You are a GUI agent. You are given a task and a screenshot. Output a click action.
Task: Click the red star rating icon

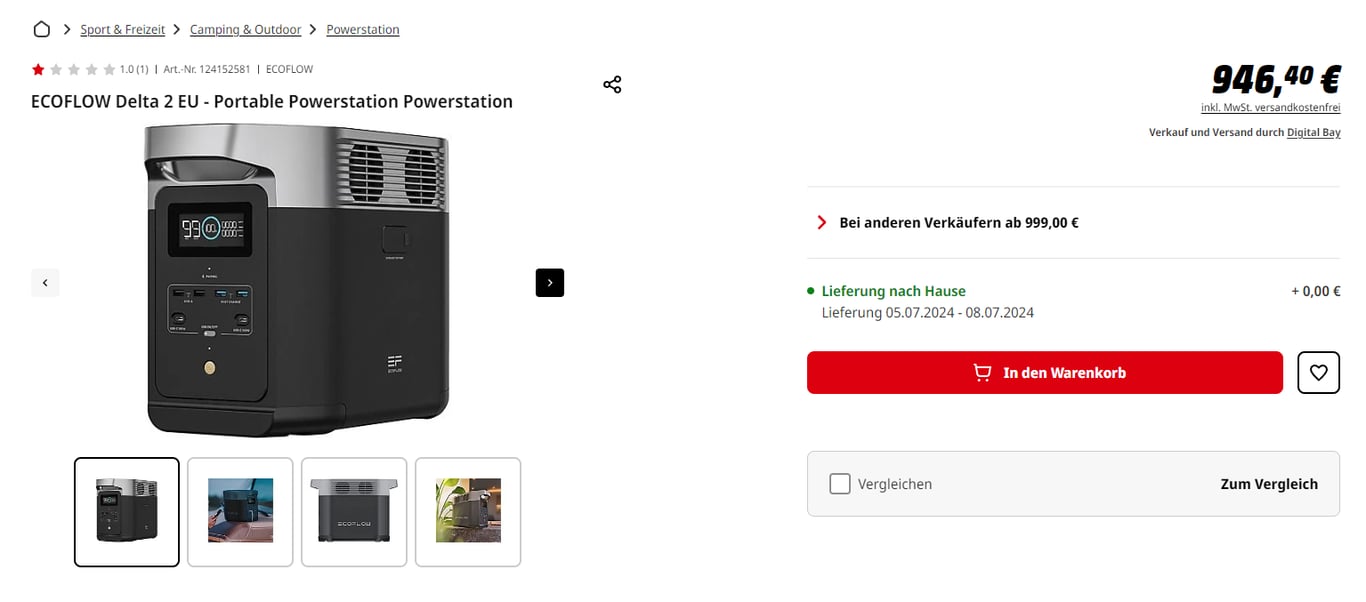pyautogui.click(x=38, y=70)
